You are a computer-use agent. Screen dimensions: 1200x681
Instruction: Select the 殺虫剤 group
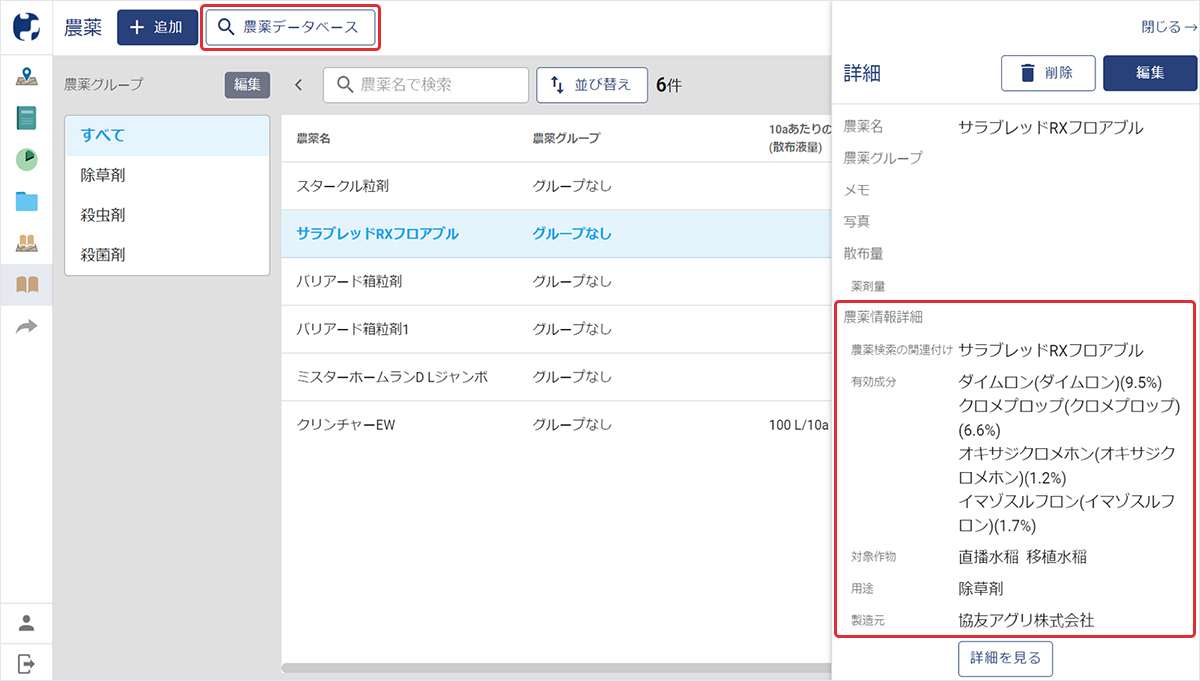click(167, 215)
